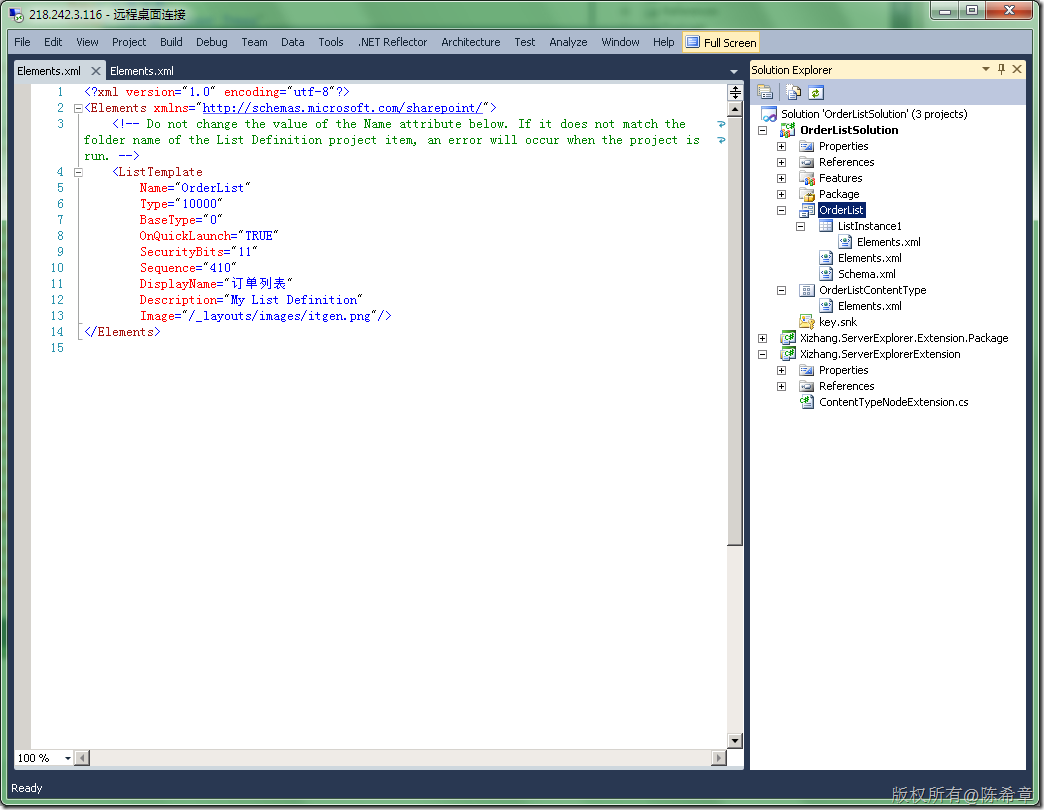Open the Tools menu
This screenshot has width=1044, height=810.
pyautogui.click(x=331, y=42)
